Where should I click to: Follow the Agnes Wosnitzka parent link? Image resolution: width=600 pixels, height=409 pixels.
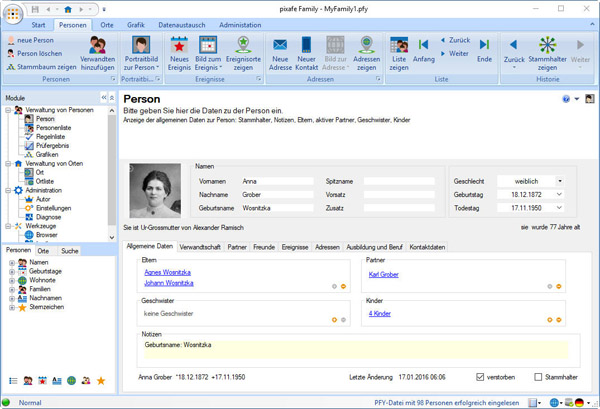coord(166,272)
